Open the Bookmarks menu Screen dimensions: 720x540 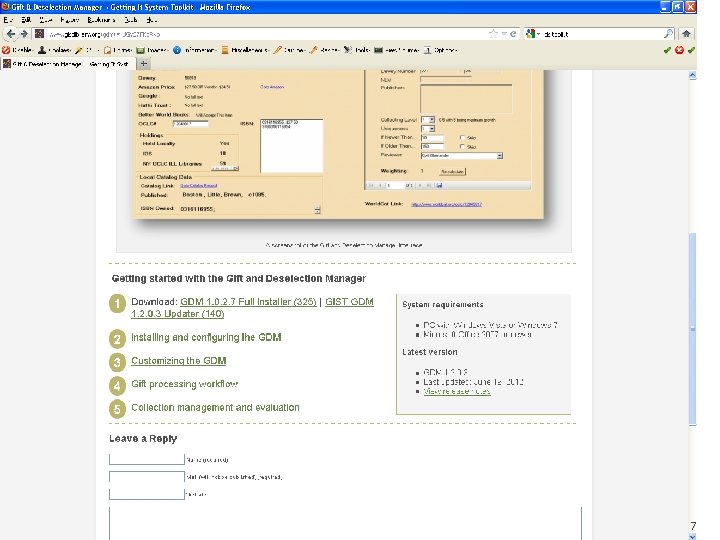click(101, 20)
